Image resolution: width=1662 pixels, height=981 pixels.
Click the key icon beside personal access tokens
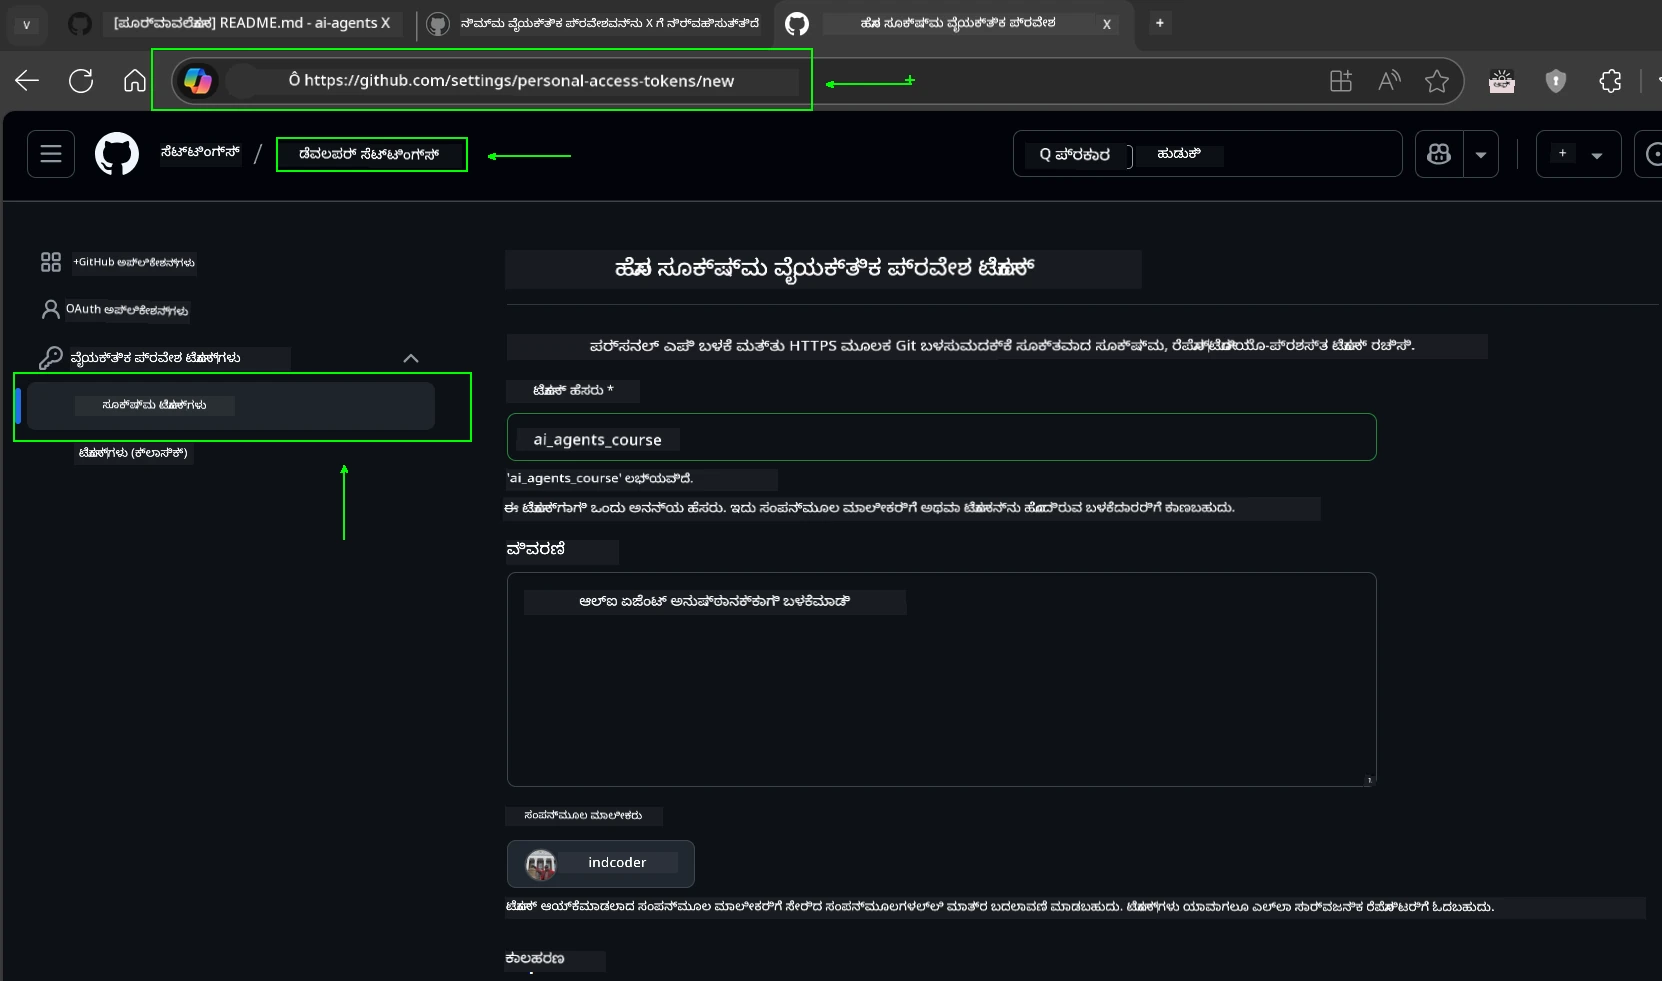[x=50, y=358]
